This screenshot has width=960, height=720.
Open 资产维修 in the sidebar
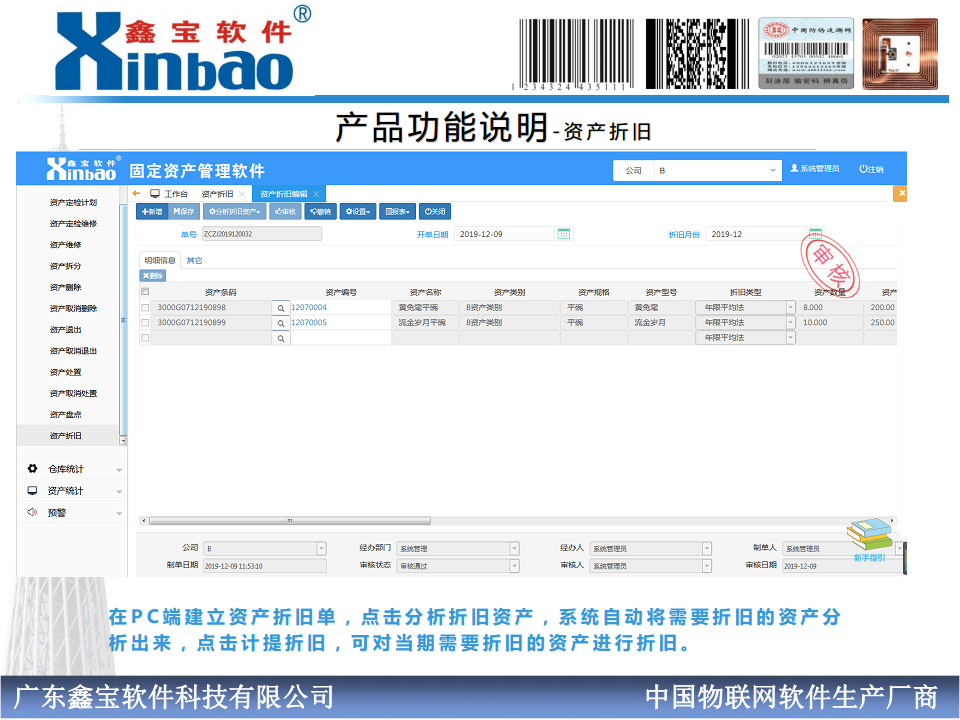click(x=65, y=244)
